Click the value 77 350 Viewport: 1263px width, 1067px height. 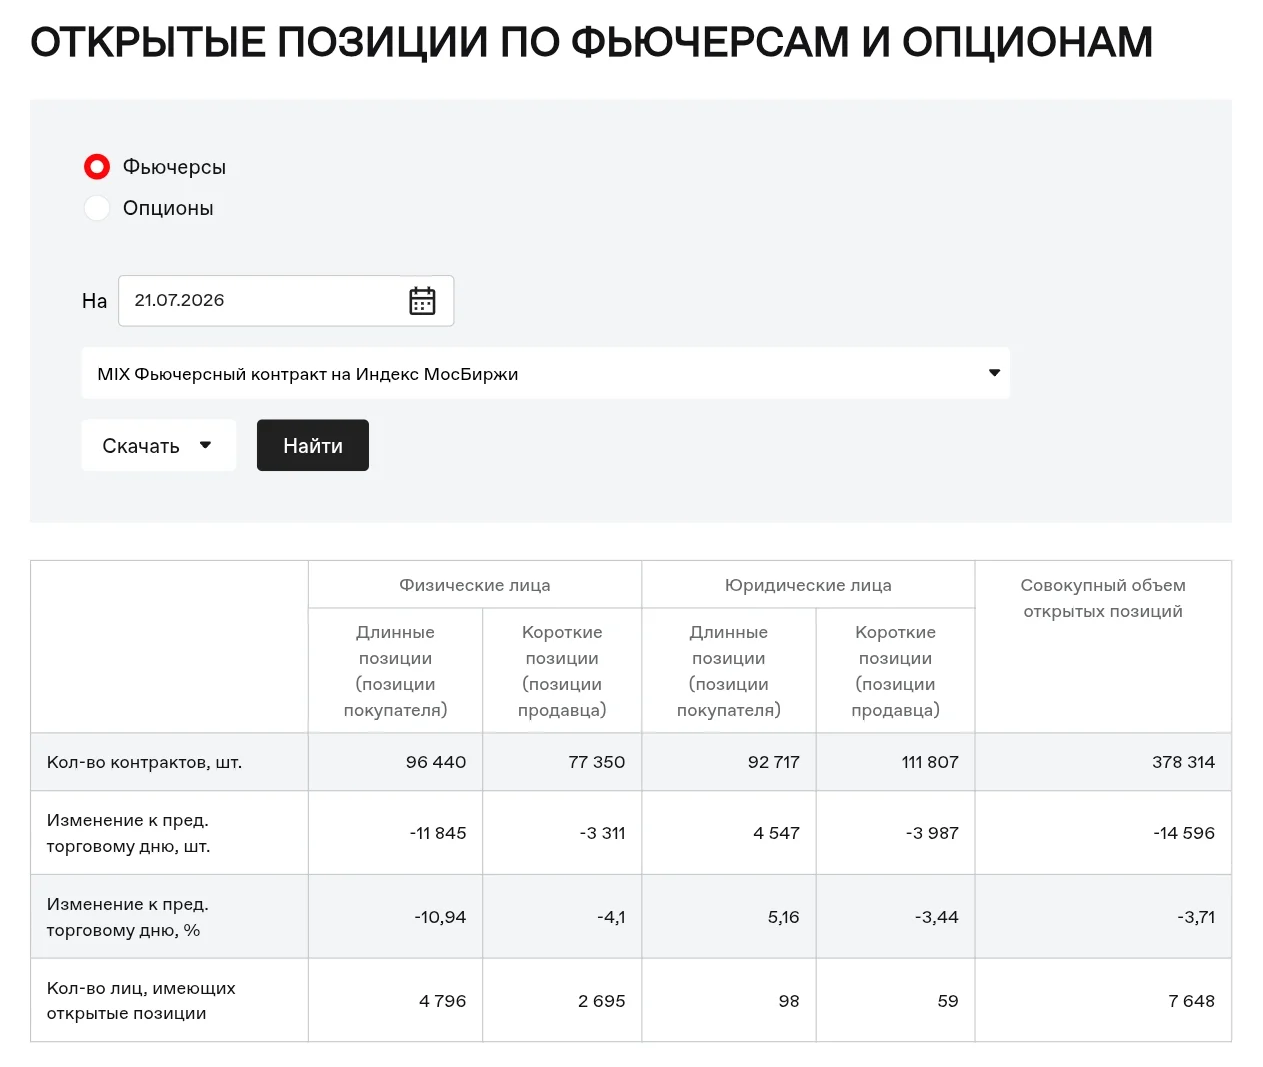(597, 762)
